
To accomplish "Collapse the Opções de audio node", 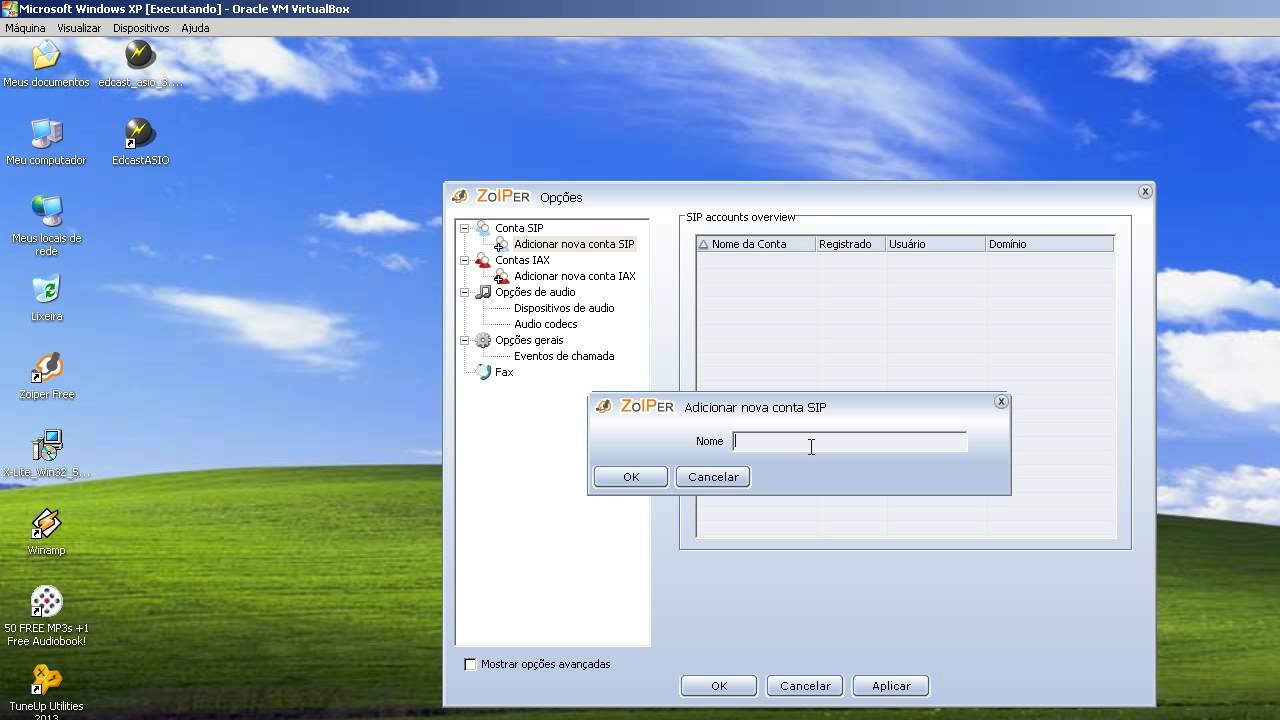I will (x=464, y=292).
